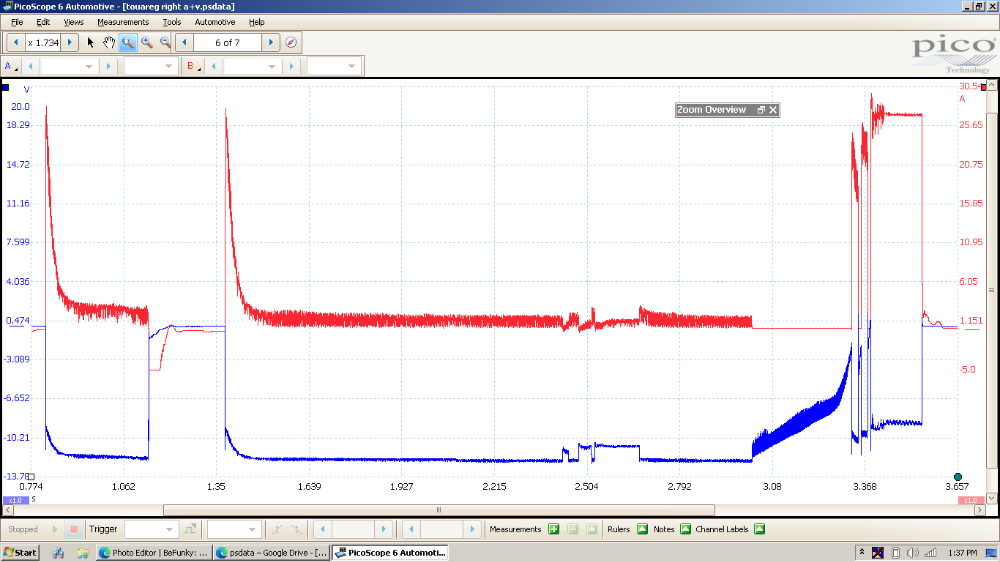Activate the hand pan tool
The image size is (1000, 562).
click(x=109, y=43)
